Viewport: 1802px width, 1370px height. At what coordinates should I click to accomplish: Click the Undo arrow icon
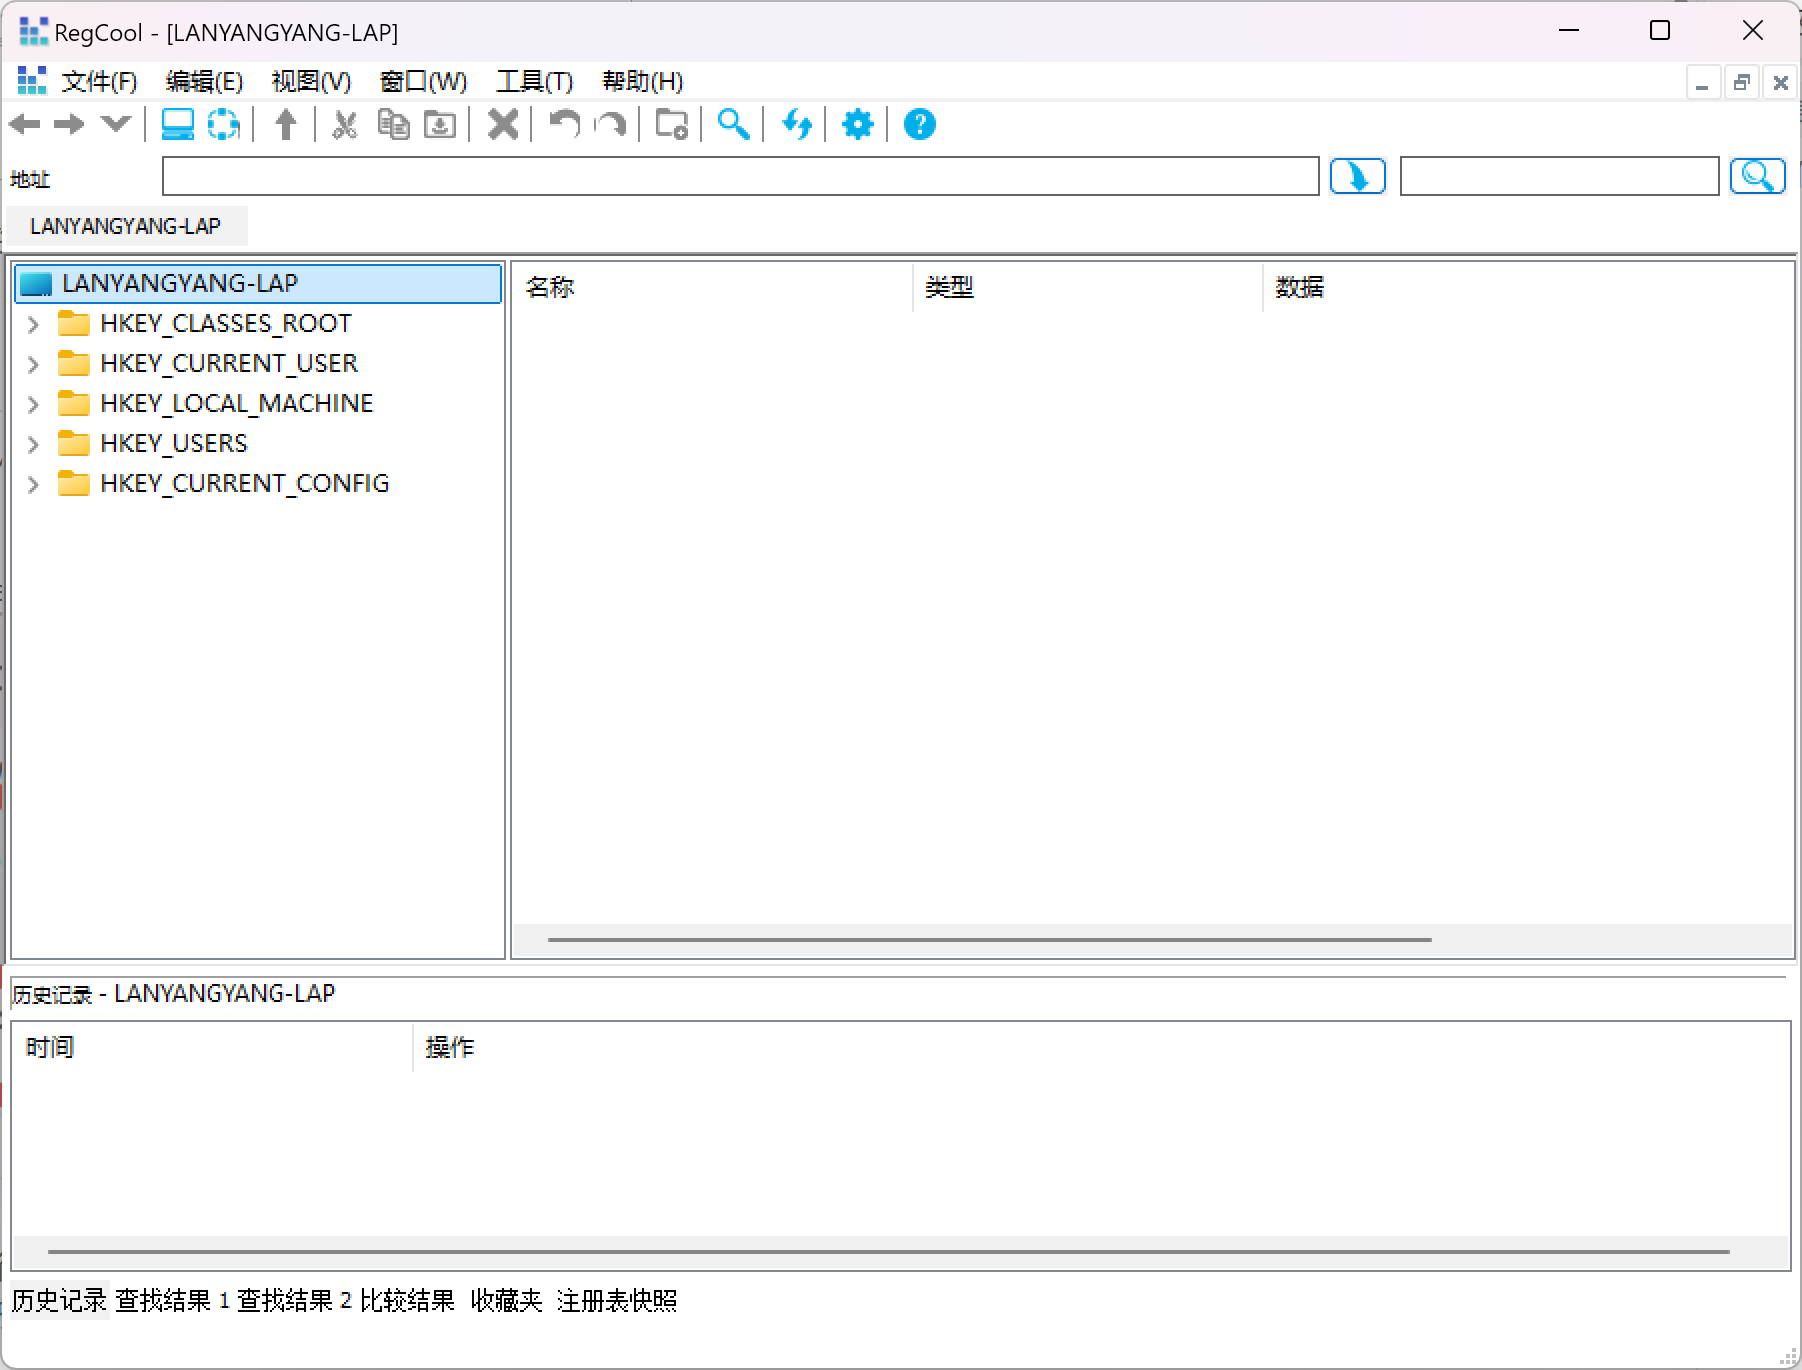pos(565,124)
